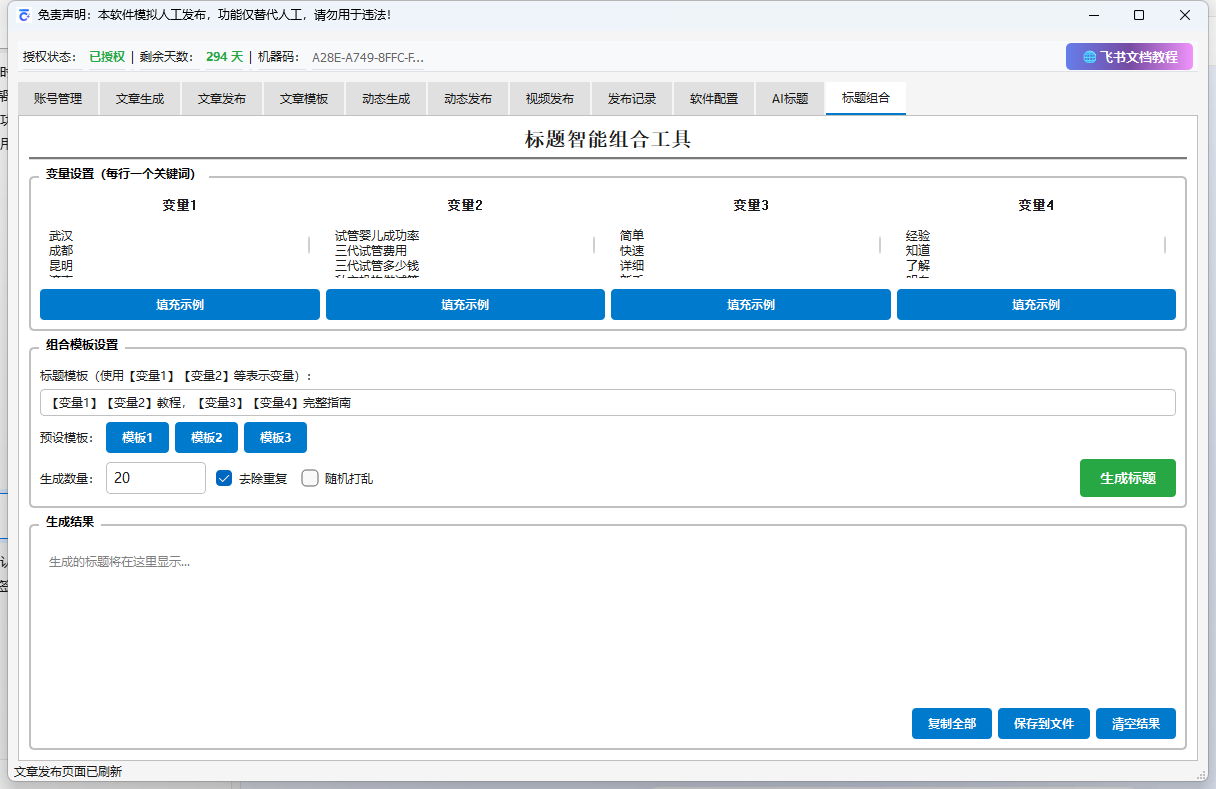Go to the 软件配置 tab
Image resolution: width=1216 pixels, height=789 pixels.
(713, 98)
